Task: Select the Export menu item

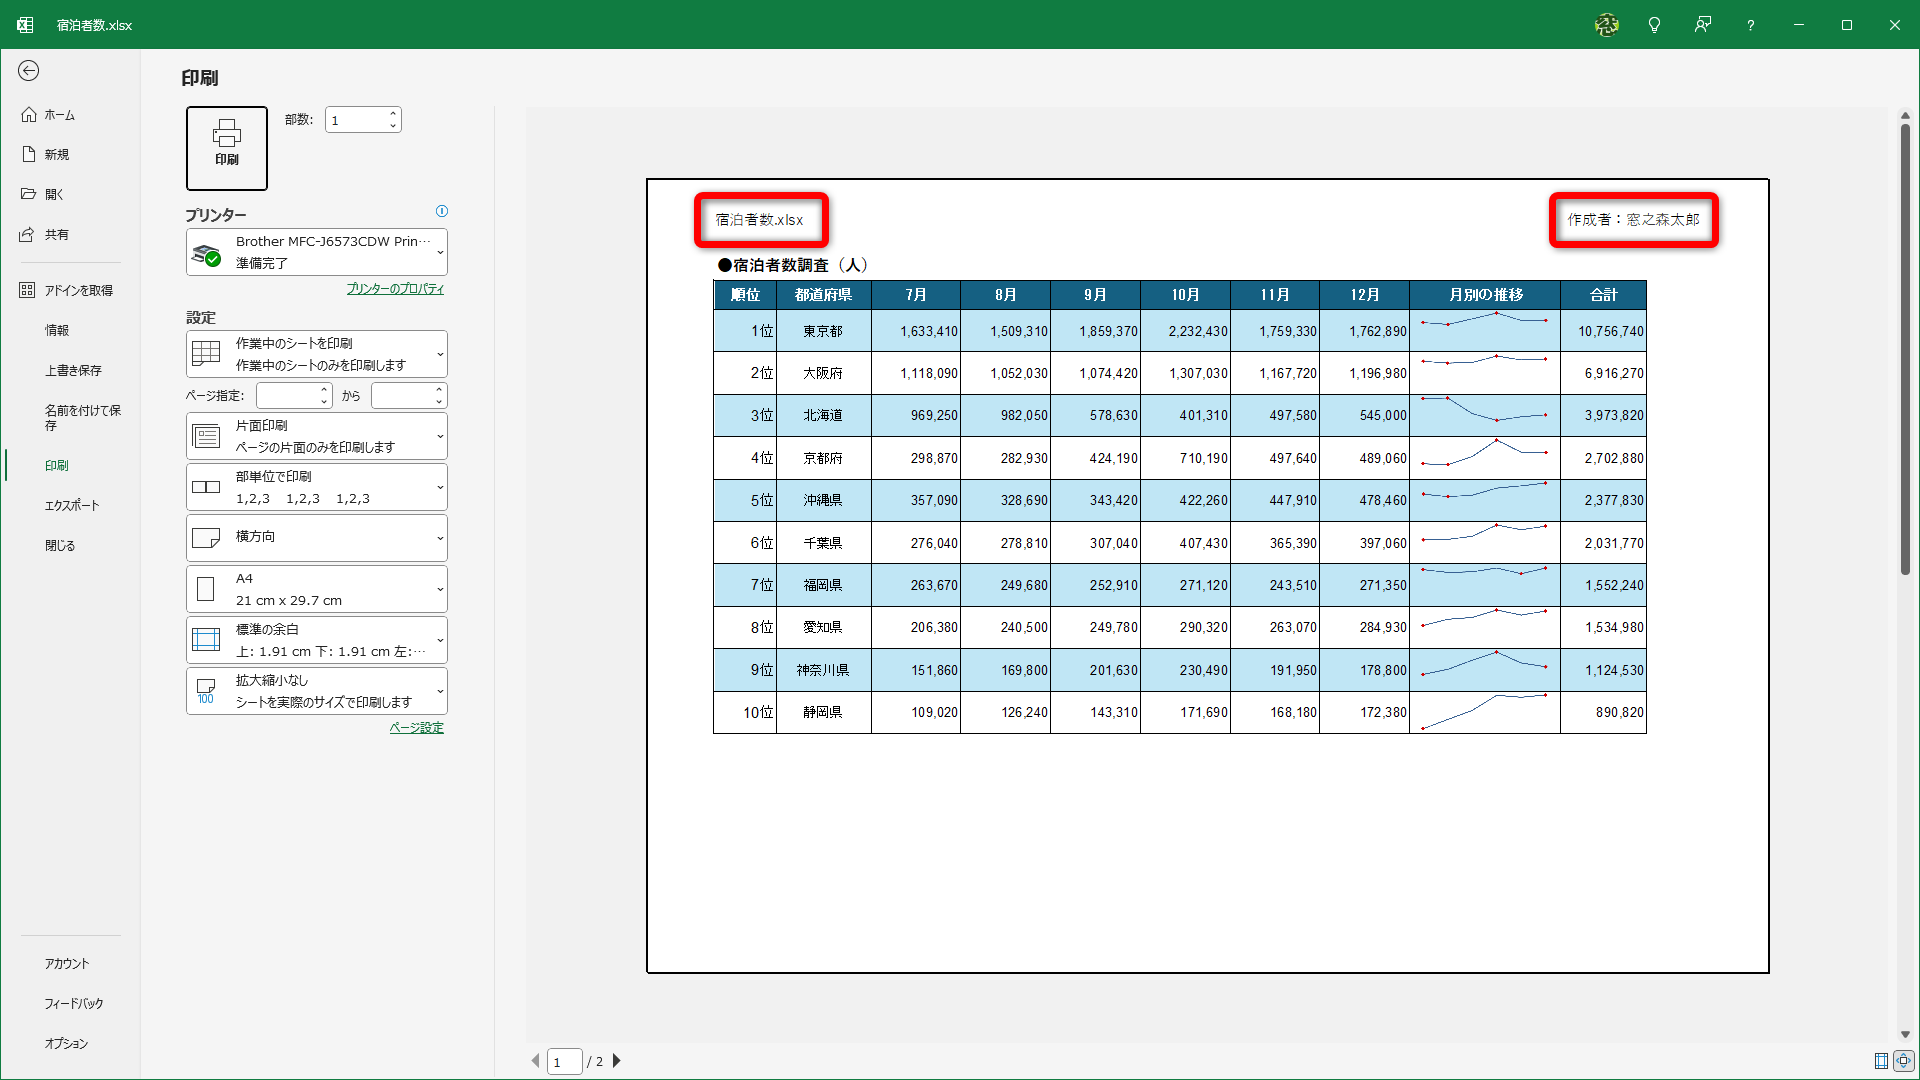Action: click(x=71, y=505)
